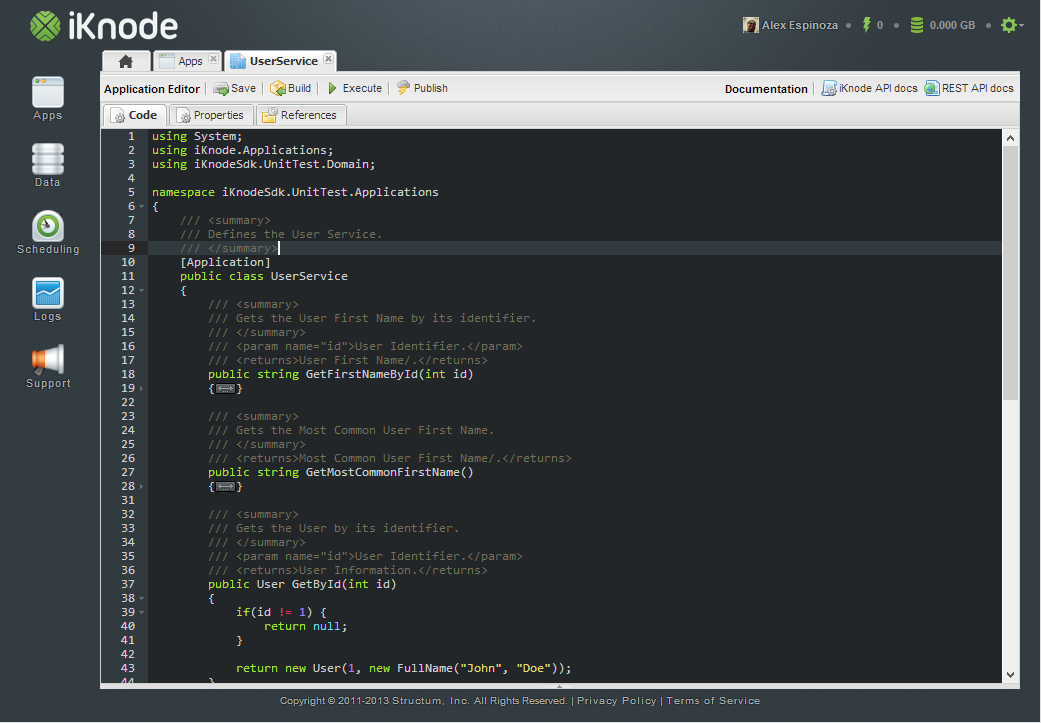Click 'UserService' class name in code
Viewport: 1041px width, 723px height.
pyautogui.click(x=309, y=276)
